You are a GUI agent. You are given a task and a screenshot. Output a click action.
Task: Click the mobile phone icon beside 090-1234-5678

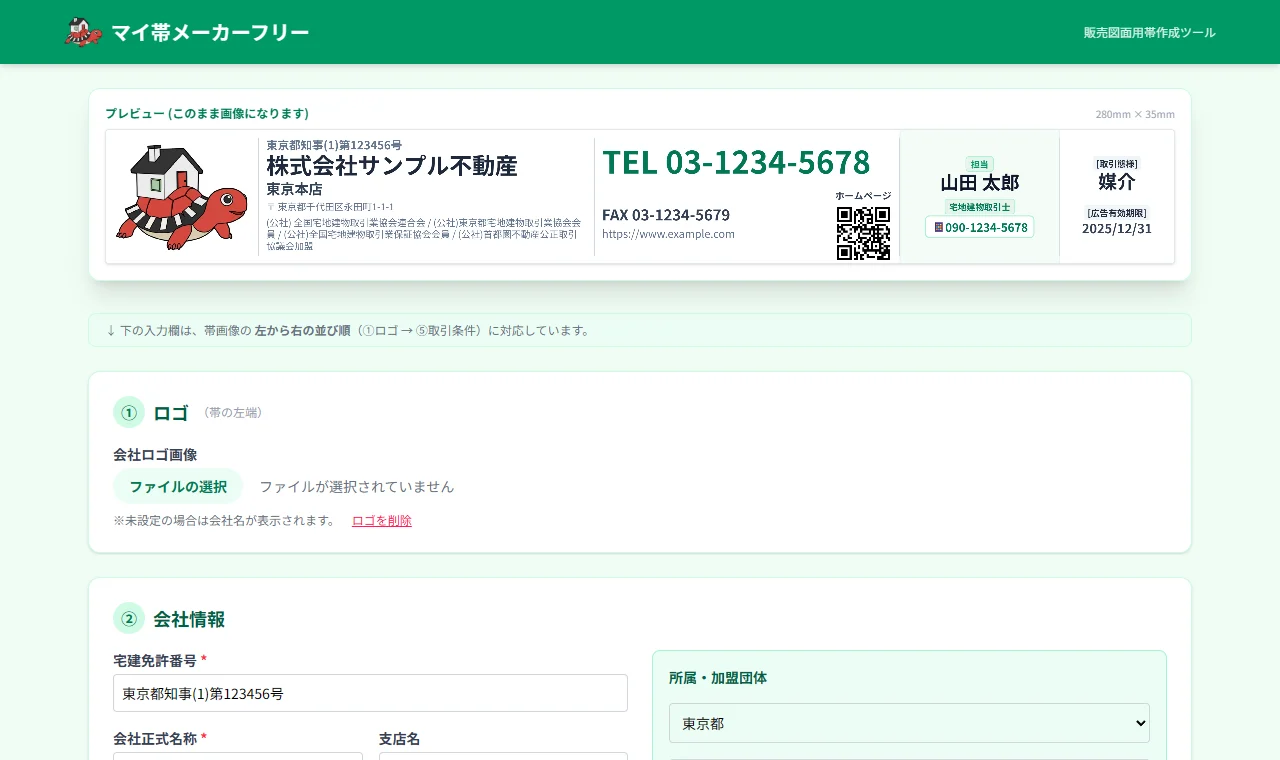pyautogui.click(x=938, y=227)
